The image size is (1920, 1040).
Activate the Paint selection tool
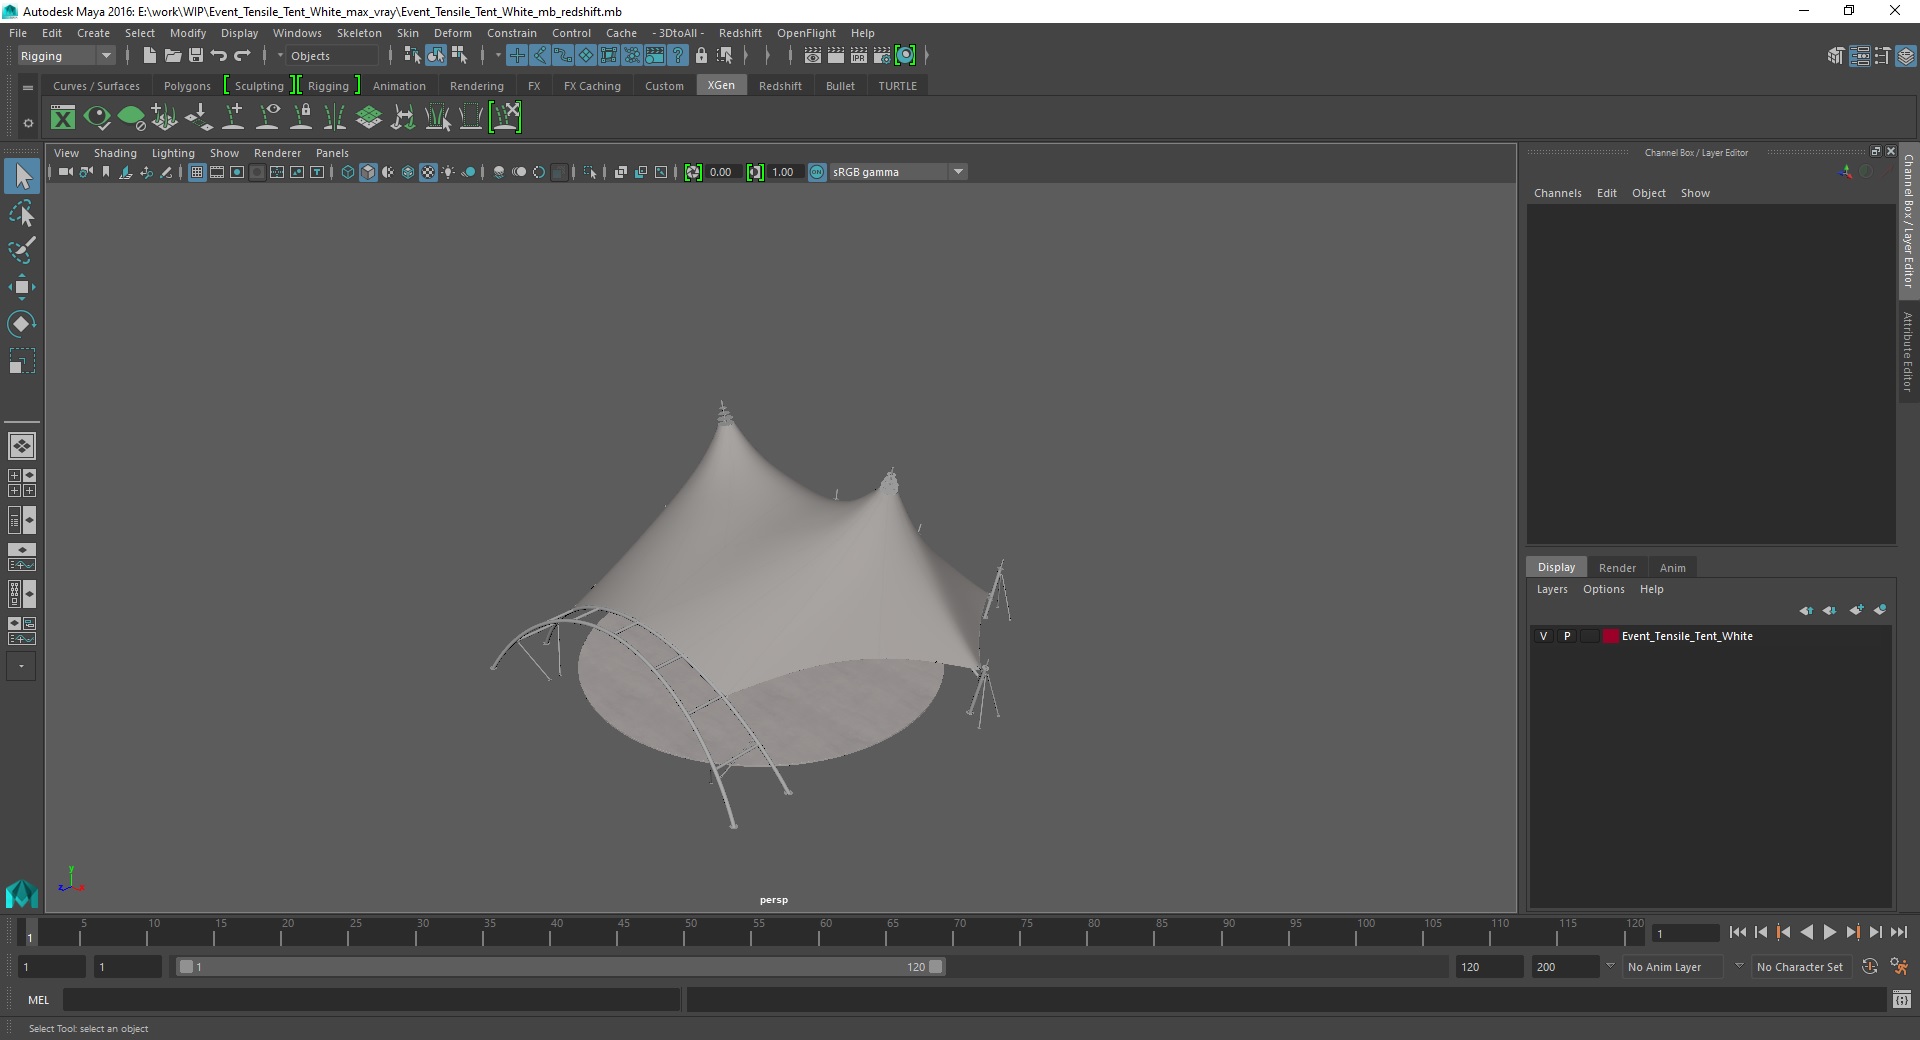(x=22, y=250)
